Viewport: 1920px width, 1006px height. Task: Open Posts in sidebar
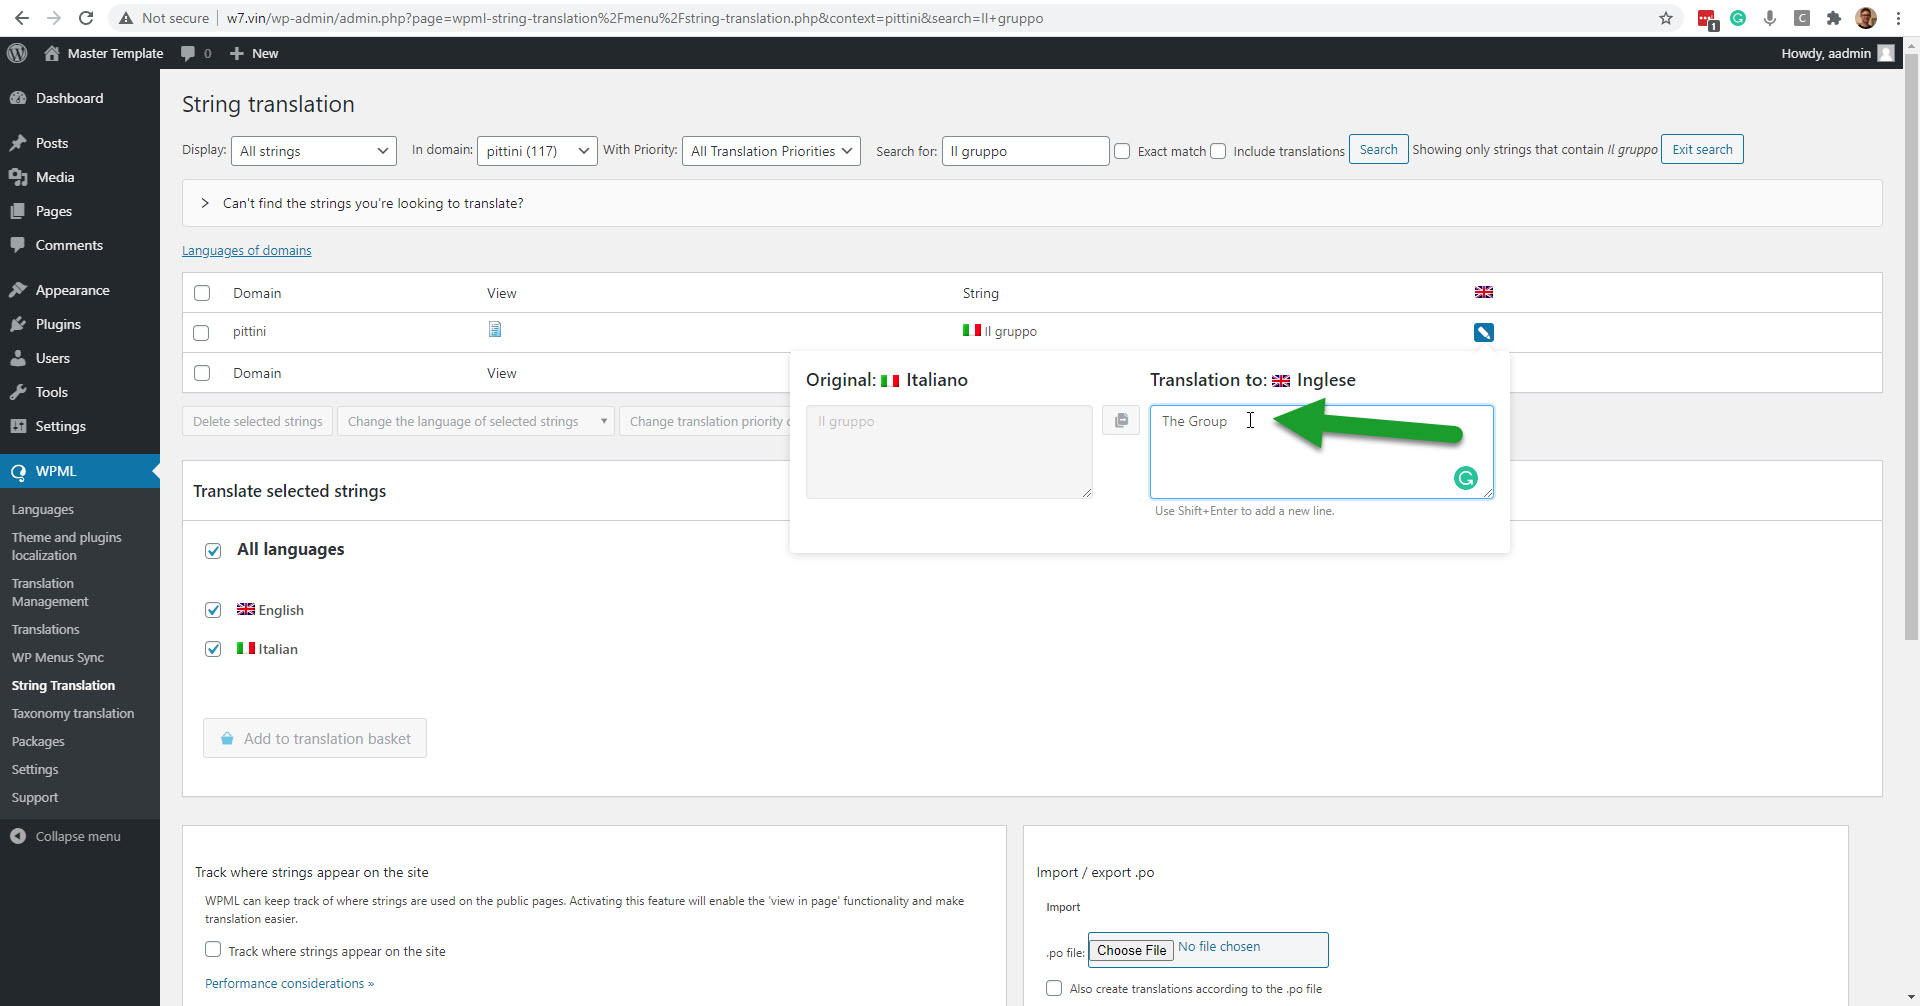coord(52,143)
